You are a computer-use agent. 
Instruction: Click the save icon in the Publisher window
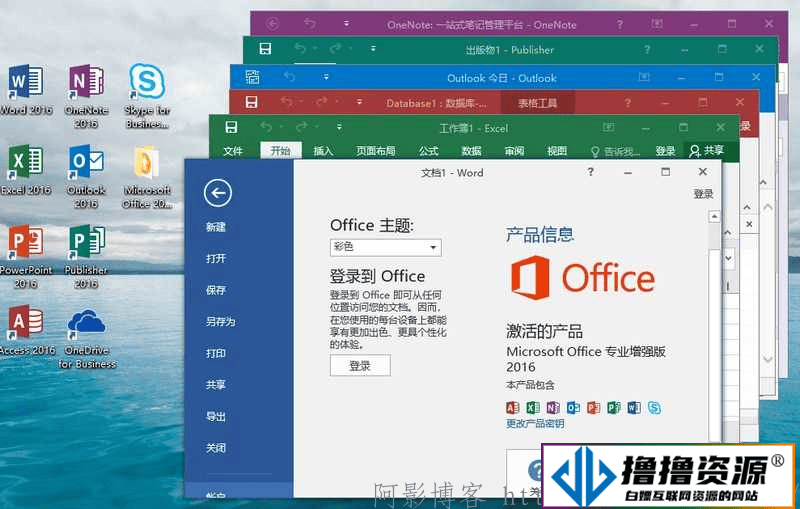click(265, 49)
